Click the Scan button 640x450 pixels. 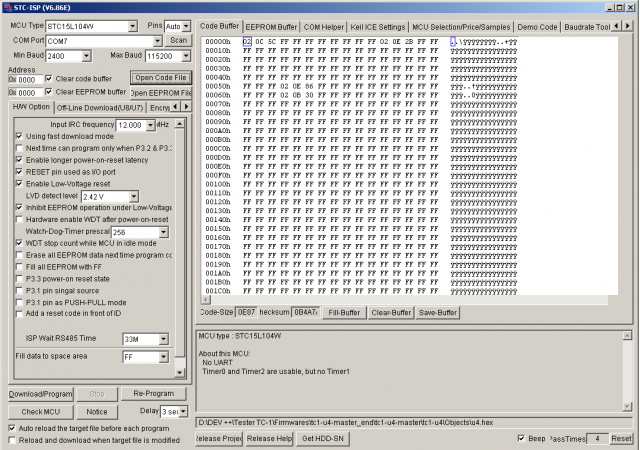tap(178, 40)
